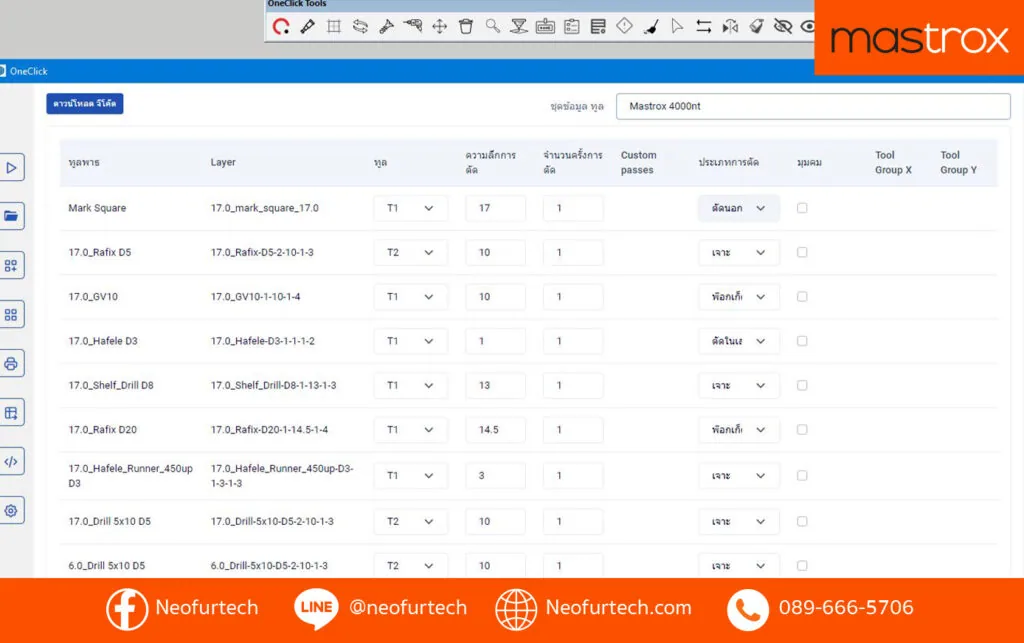Open the code brackets icon in sidebar
1024x643 pixels.
coord(11,462)
